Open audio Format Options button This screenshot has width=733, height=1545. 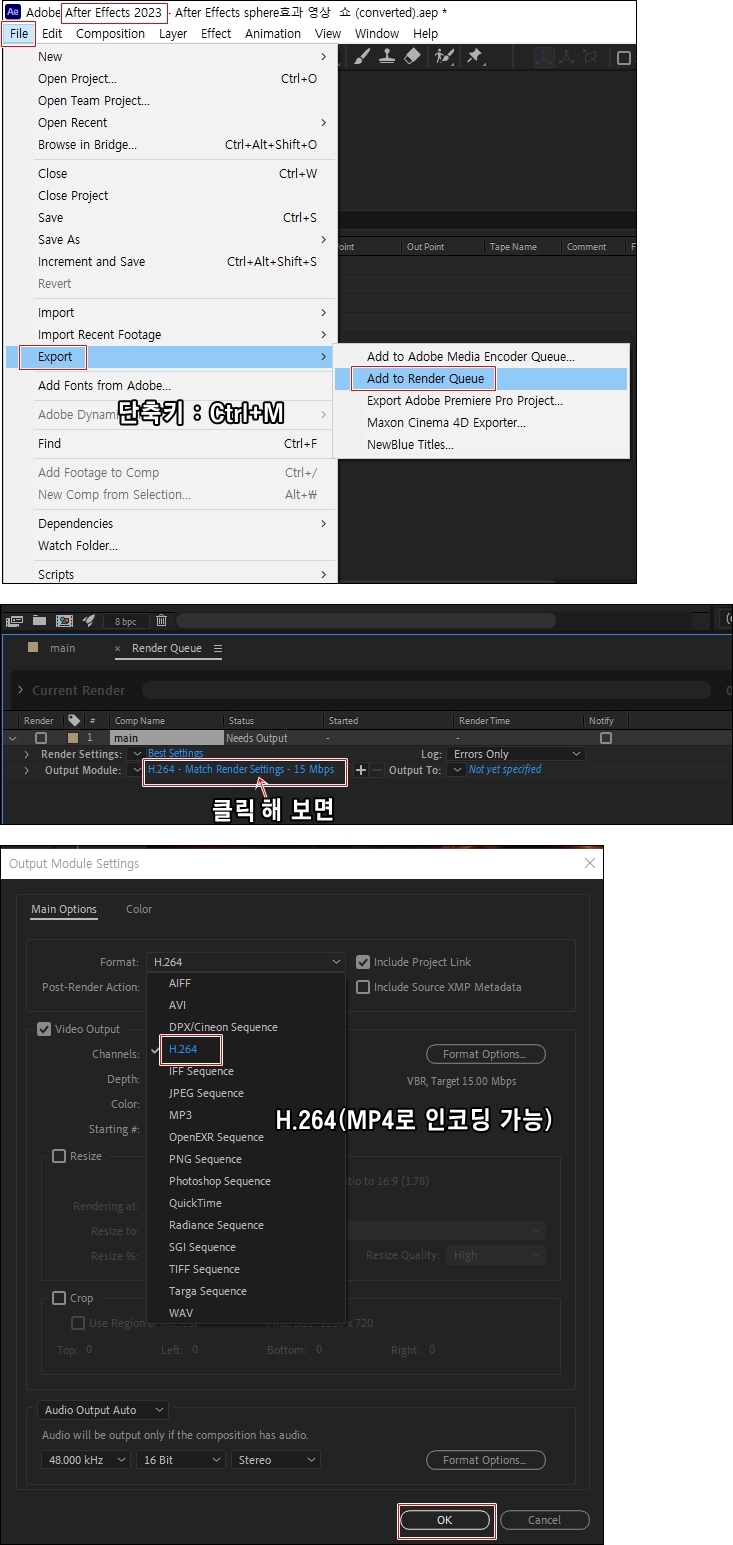tap(486, 1460)
